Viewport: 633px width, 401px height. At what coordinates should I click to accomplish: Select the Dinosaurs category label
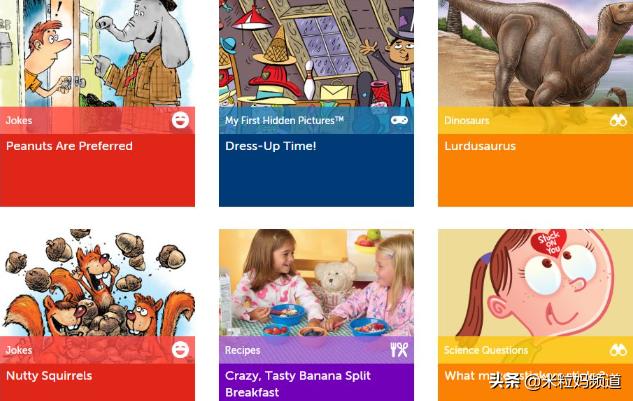coord(467,120)
